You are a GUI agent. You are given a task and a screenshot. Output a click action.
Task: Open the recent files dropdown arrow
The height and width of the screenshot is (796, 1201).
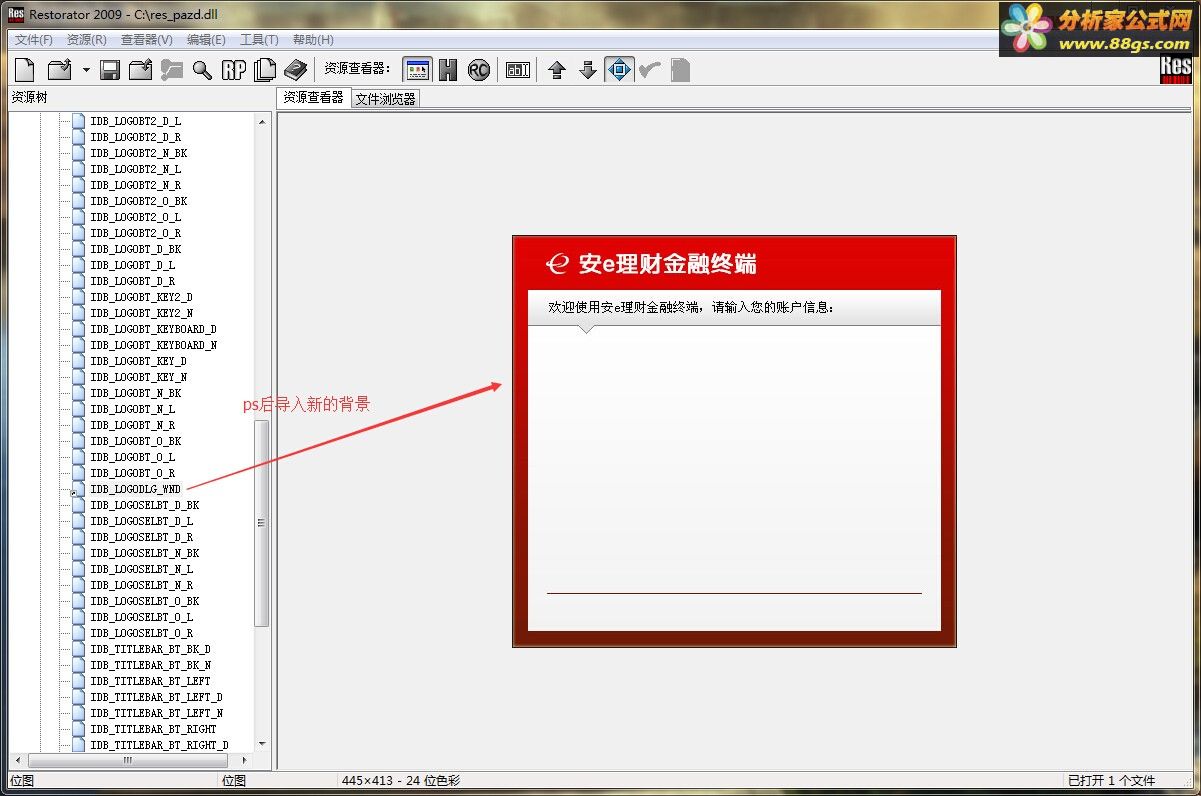click(86, 70)
